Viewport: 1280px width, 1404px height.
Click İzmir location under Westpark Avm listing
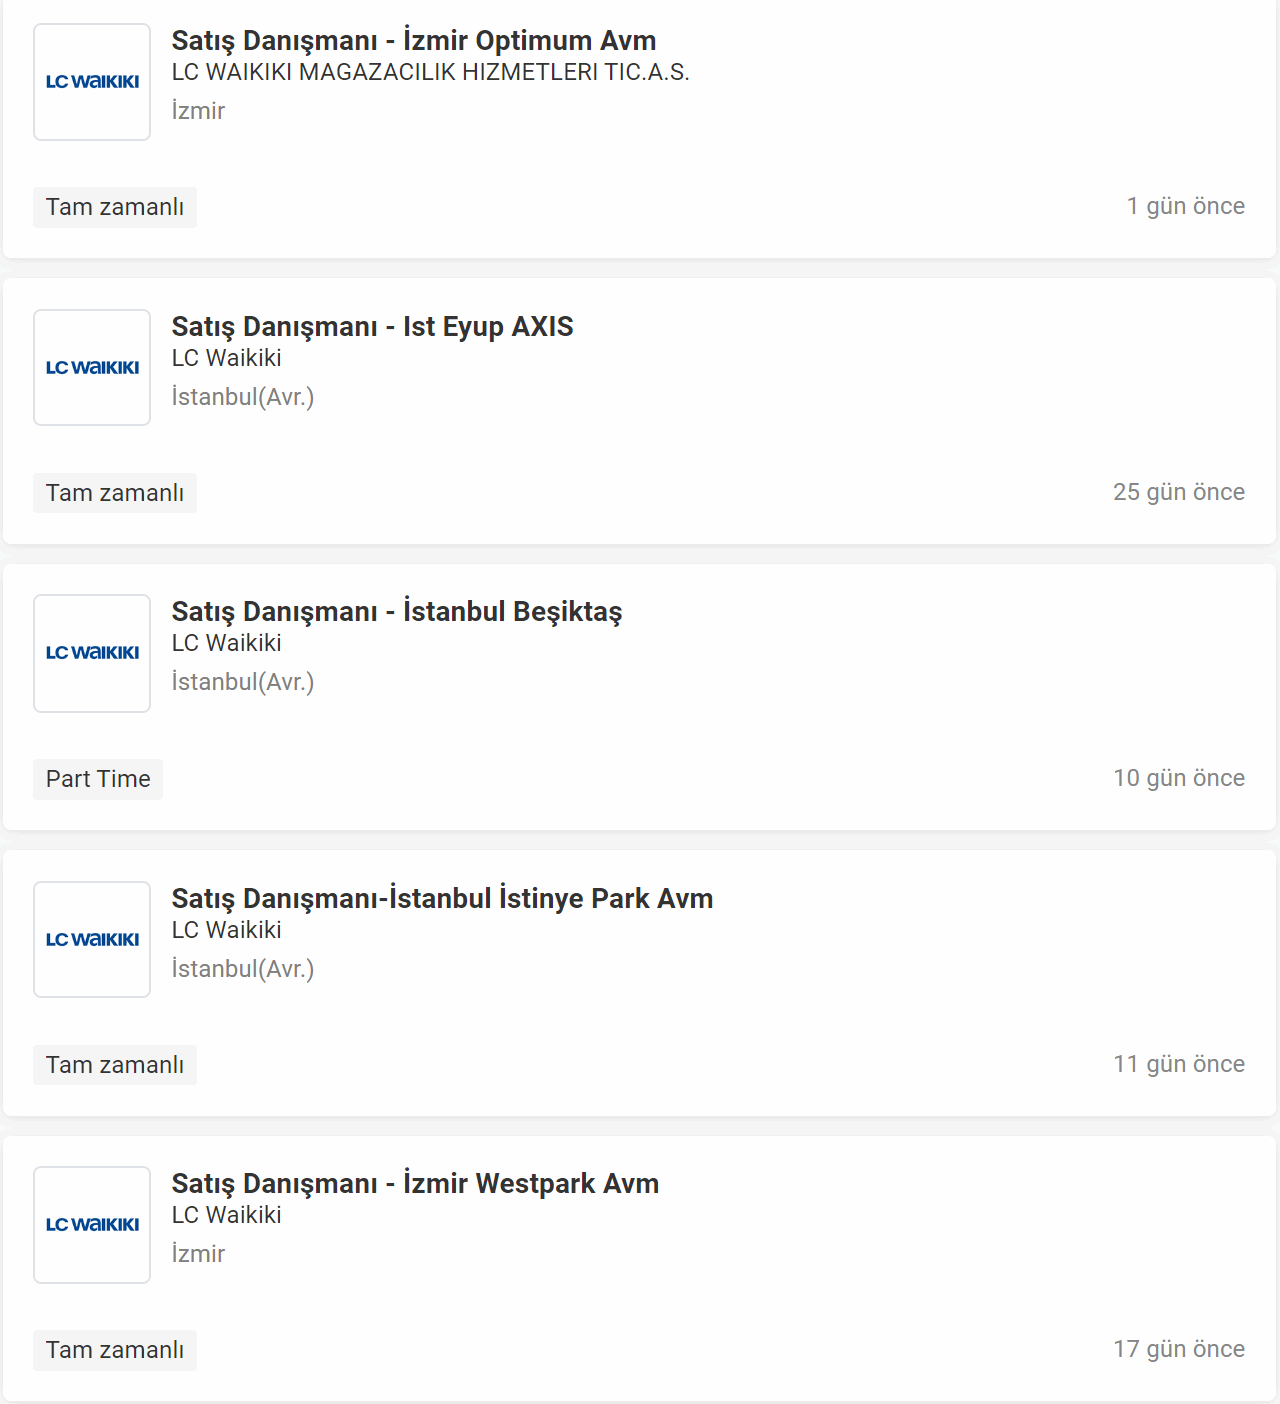(198, 1254)
